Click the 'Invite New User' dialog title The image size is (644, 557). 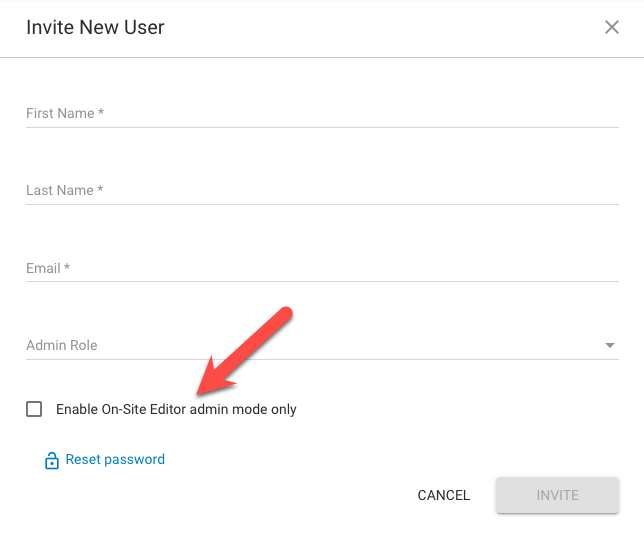tap(95, 27)
